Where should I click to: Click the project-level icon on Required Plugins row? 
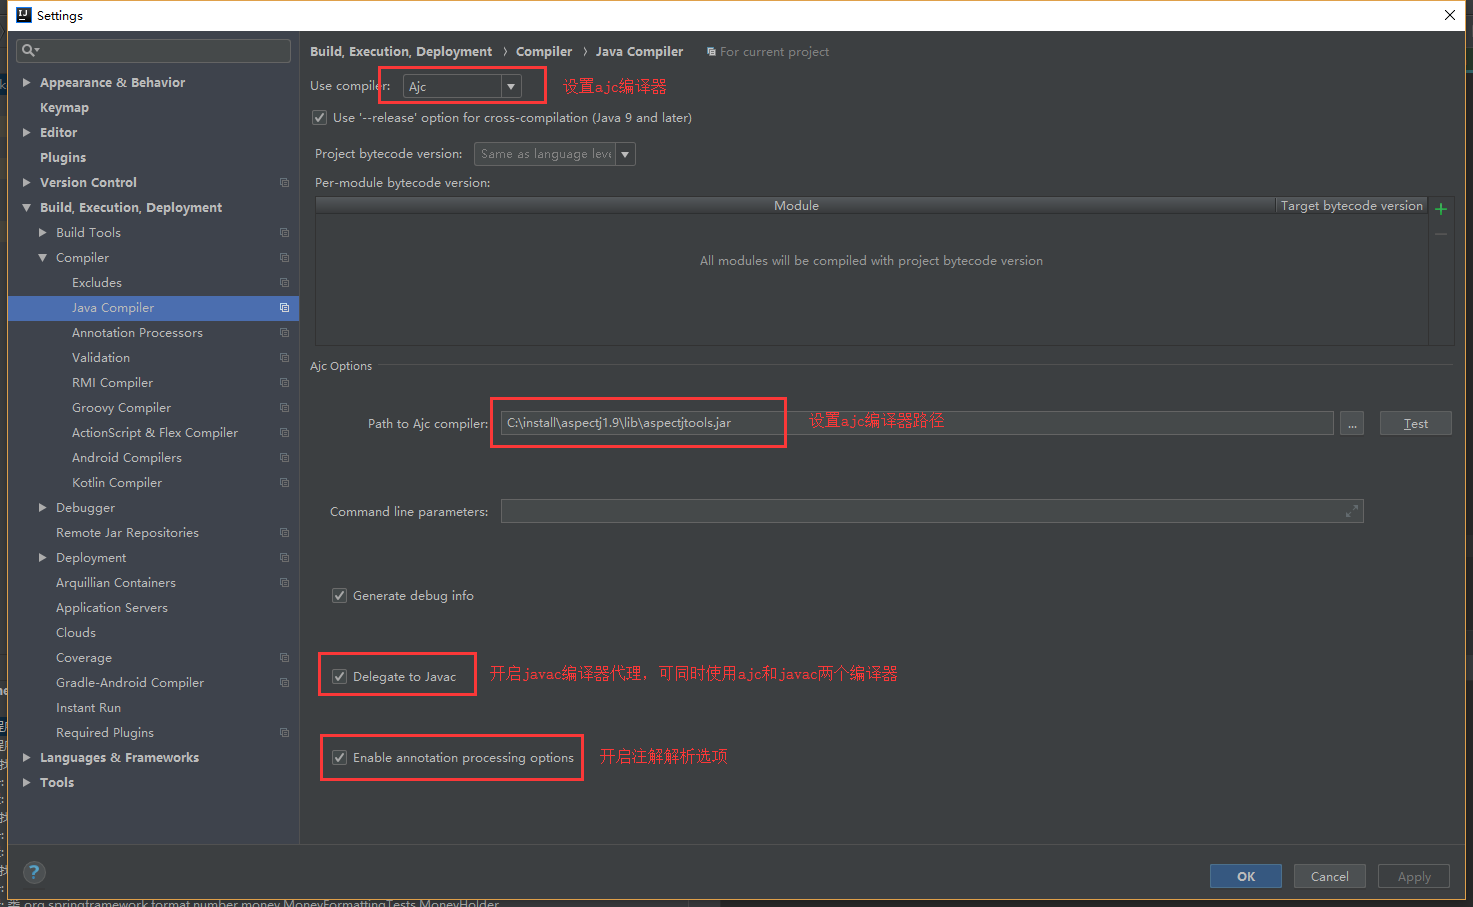click(x=284, y=733)
